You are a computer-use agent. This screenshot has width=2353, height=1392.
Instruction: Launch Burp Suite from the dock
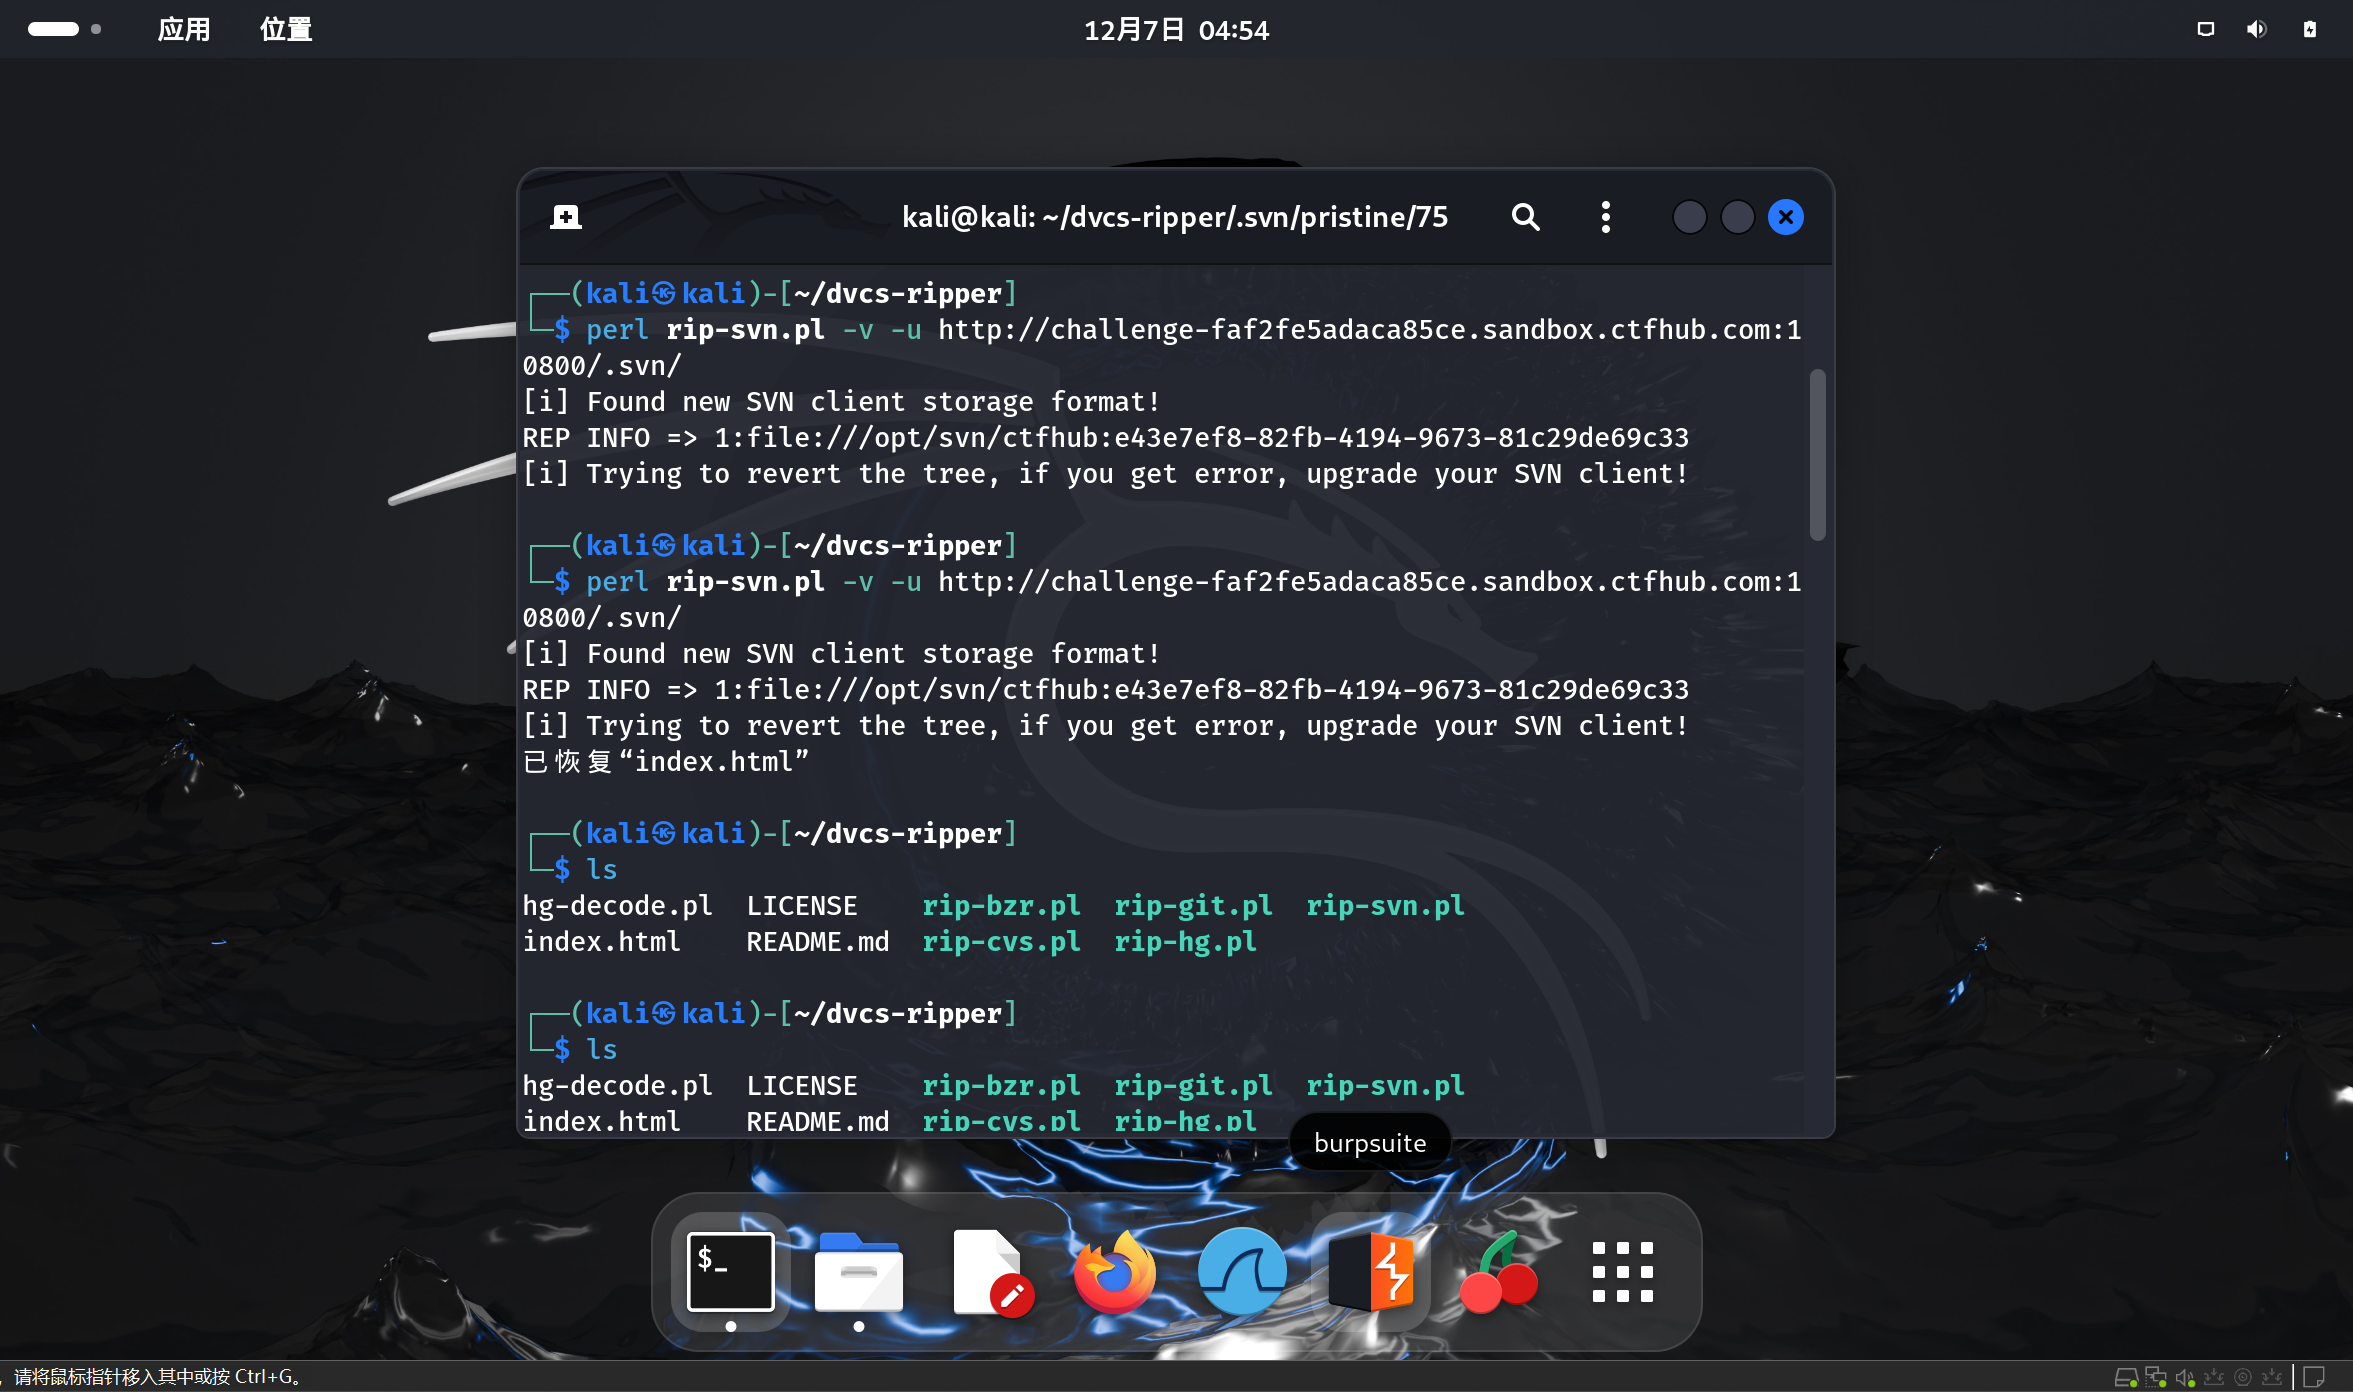(x=1371, y=1272)
